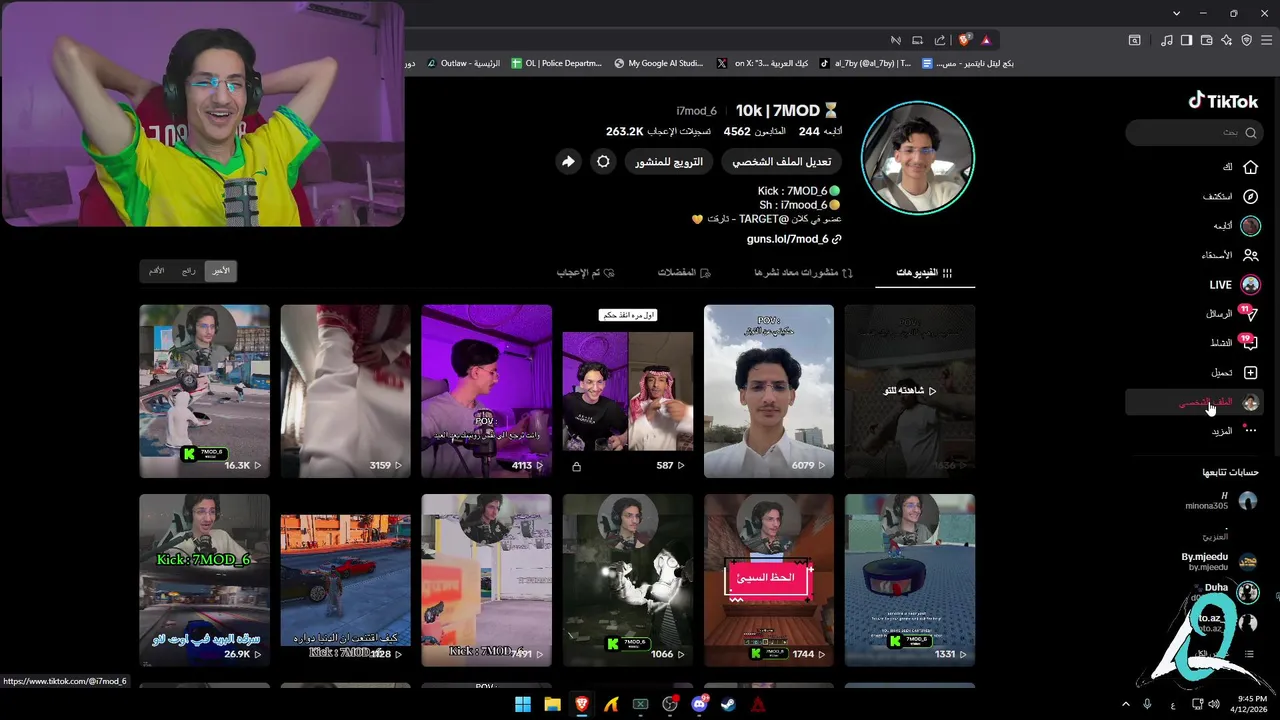Open the 'OL | Police Departm...' bookmark
Screen dimensions: 1280x720
pyautogui.click(x=556, y=63)
